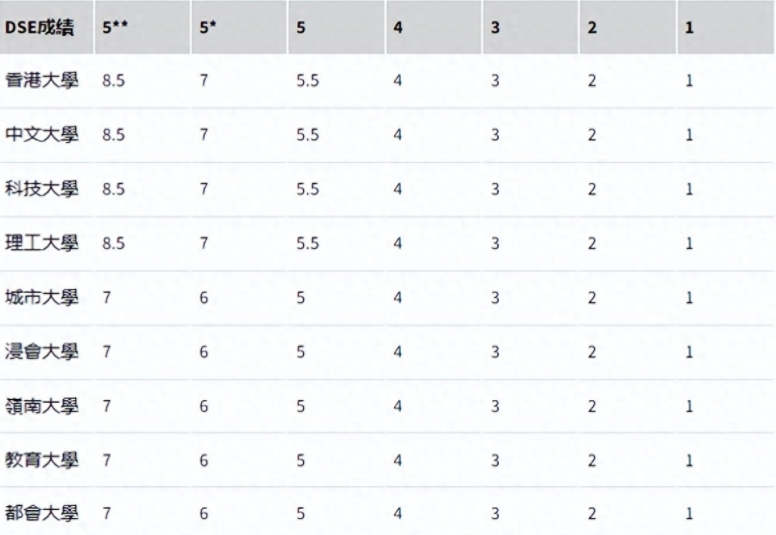Select the 都會大學 row label

42,513
